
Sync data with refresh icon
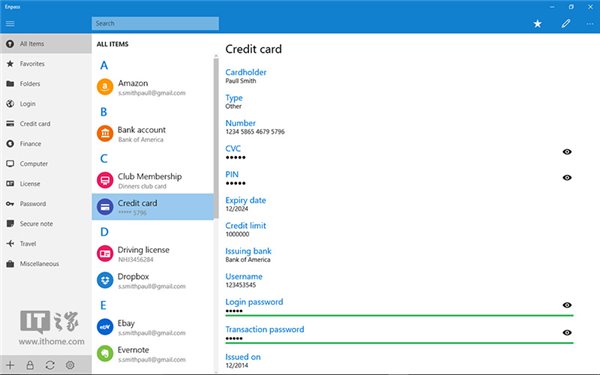coord(50,365)
